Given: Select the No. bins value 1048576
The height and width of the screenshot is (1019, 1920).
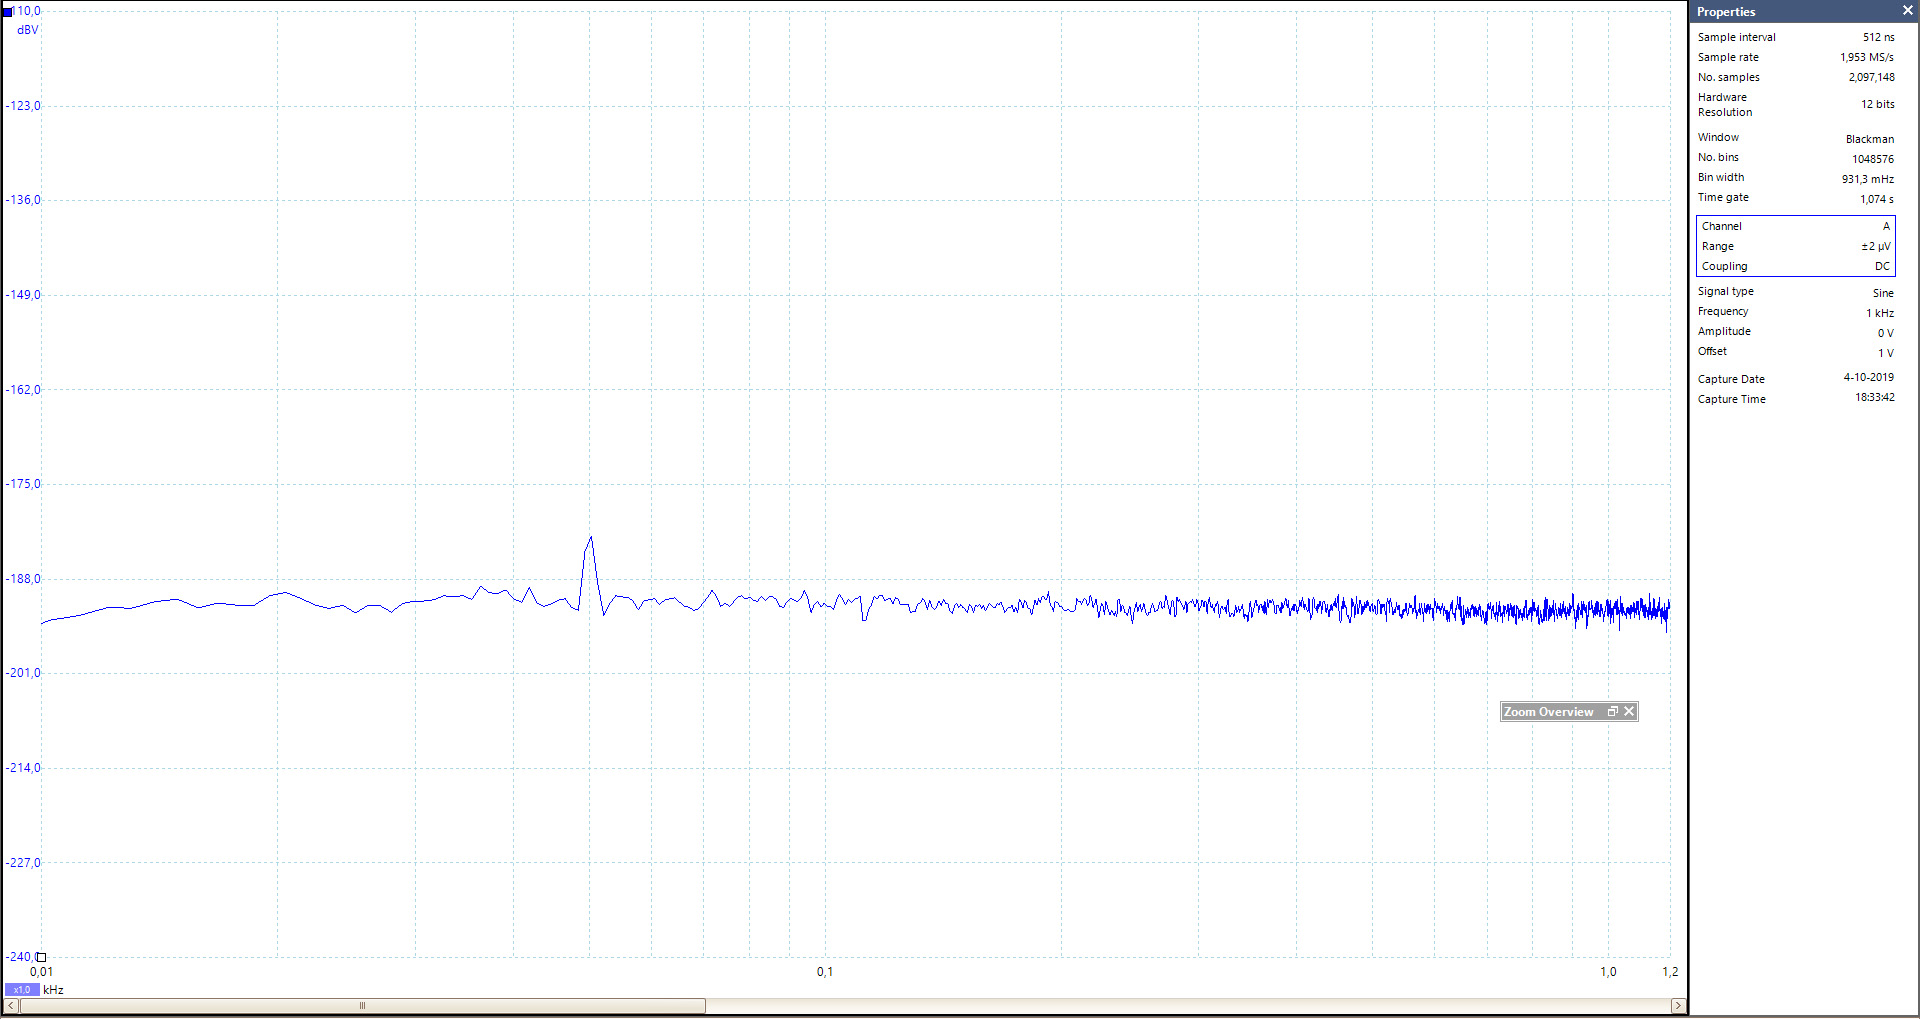Looking at the screenshot, I should (x=1873, y=159).
